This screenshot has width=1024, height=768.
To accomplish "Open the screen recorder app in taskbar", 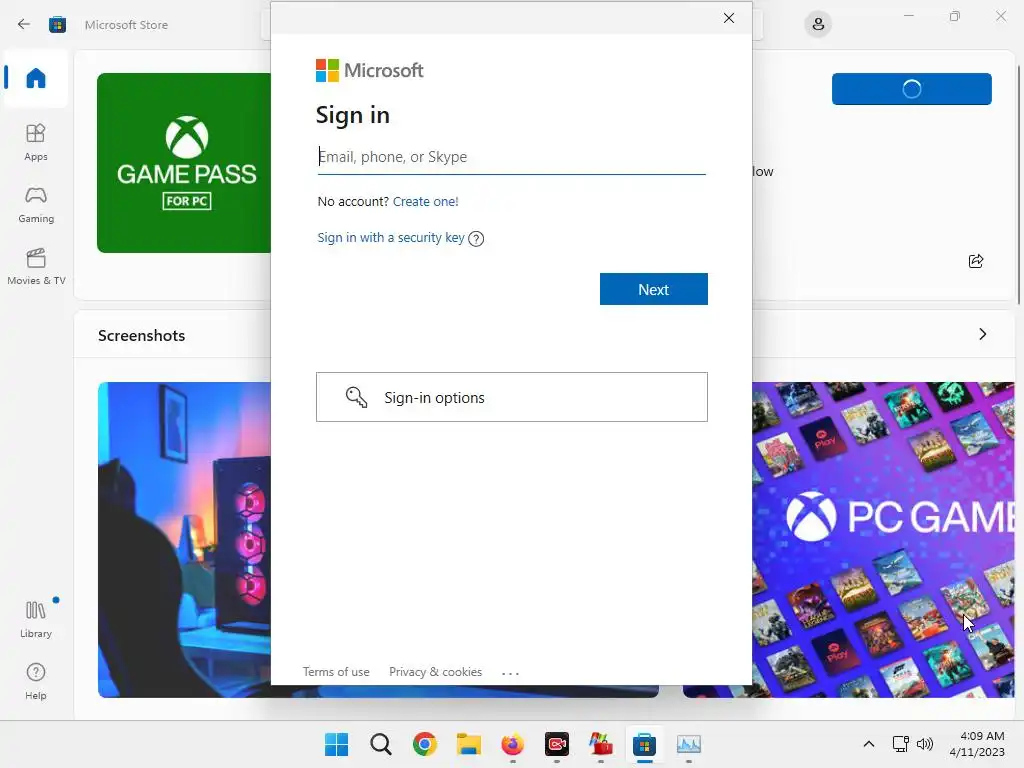I will (556, 744).
